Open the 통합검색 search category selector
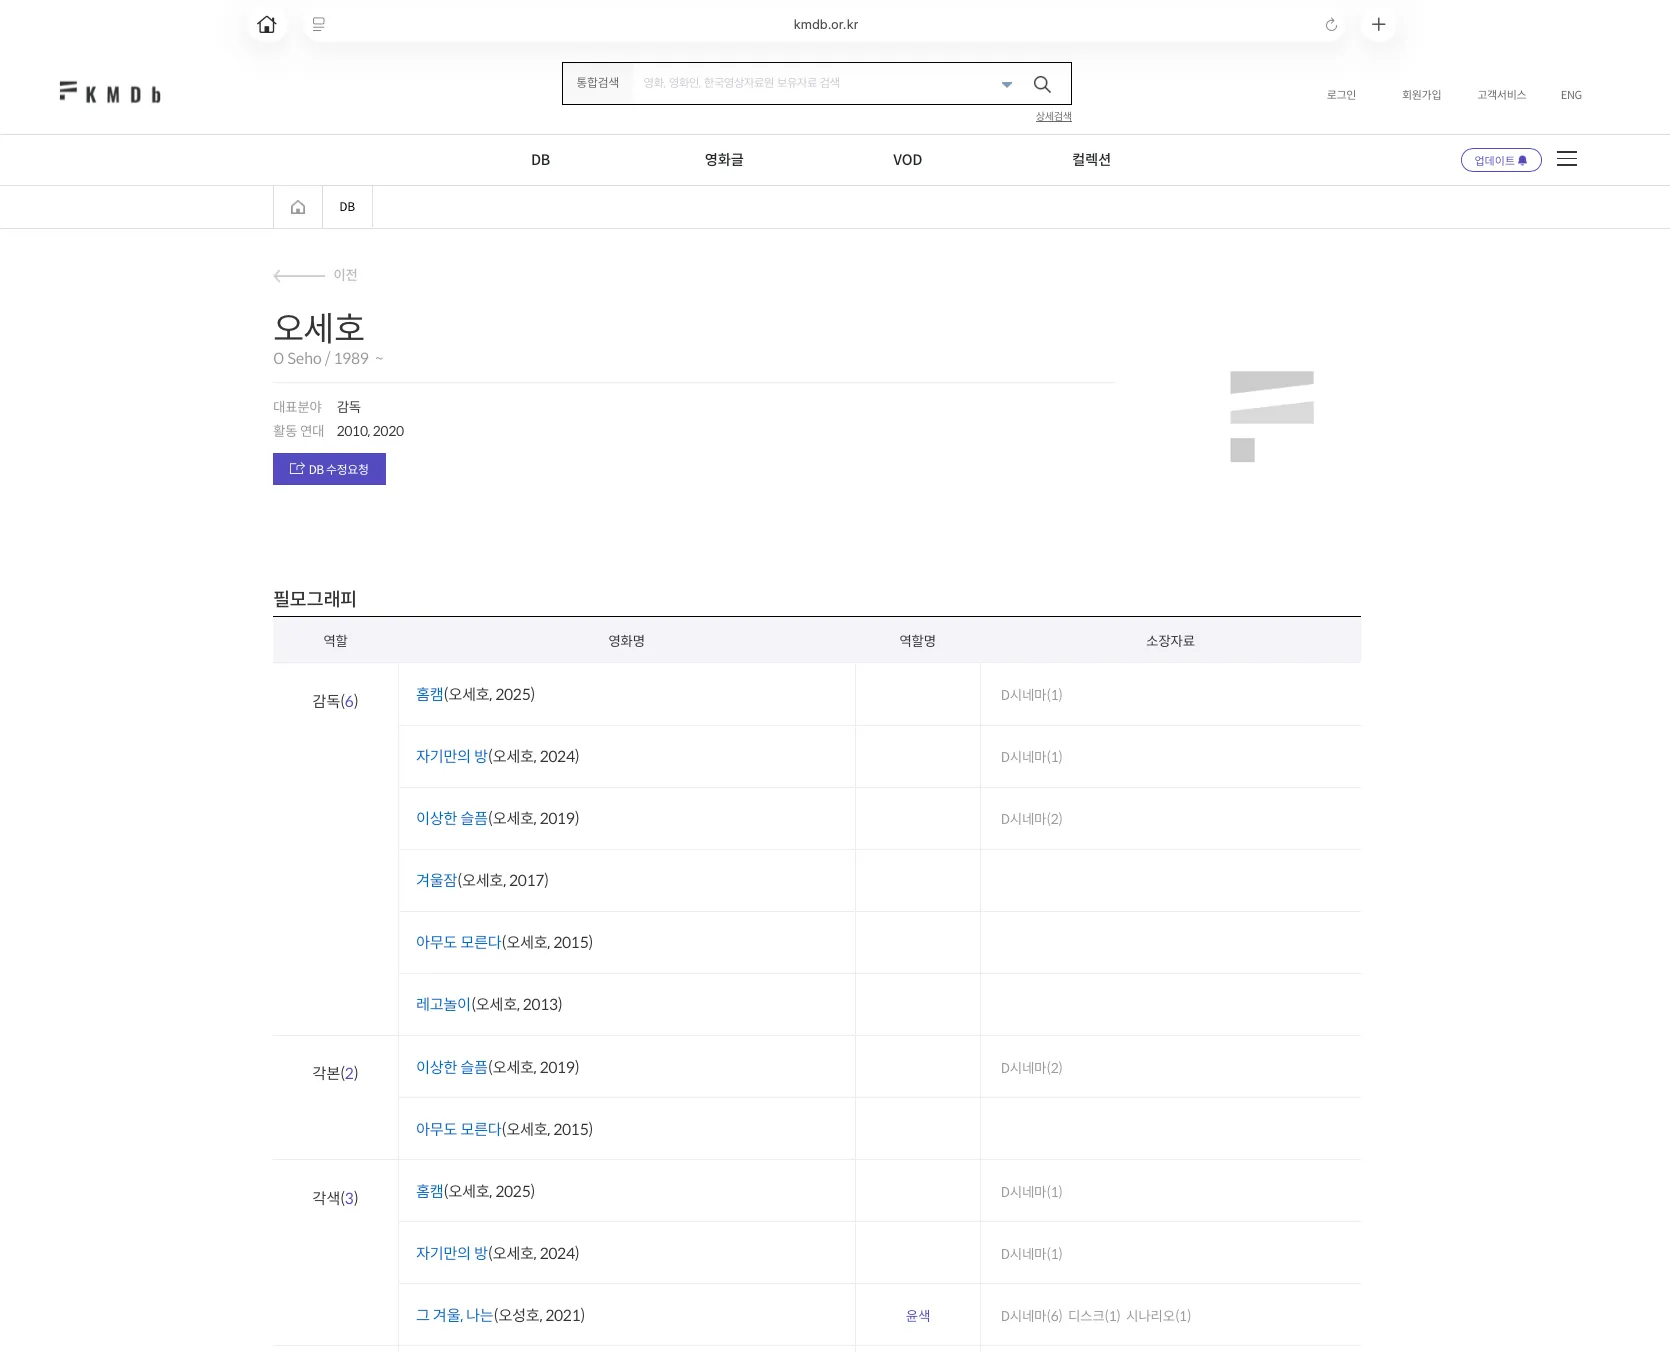 tap(598, 83)
